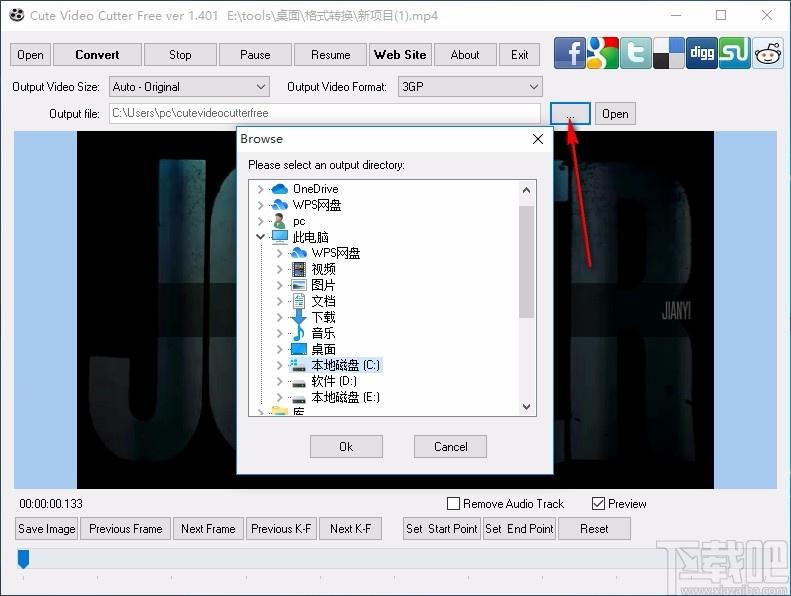
Task: Click the 视频 film icon
Action: pos(299,269)
